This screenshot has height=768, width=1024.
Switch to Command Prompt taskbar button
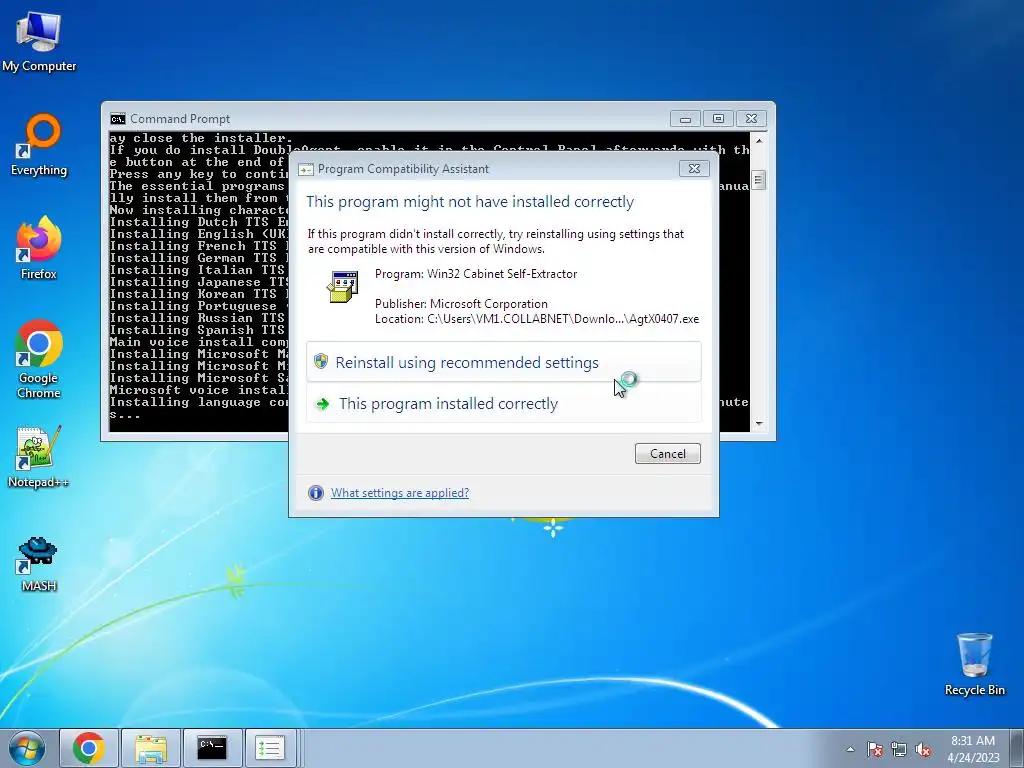212,748
